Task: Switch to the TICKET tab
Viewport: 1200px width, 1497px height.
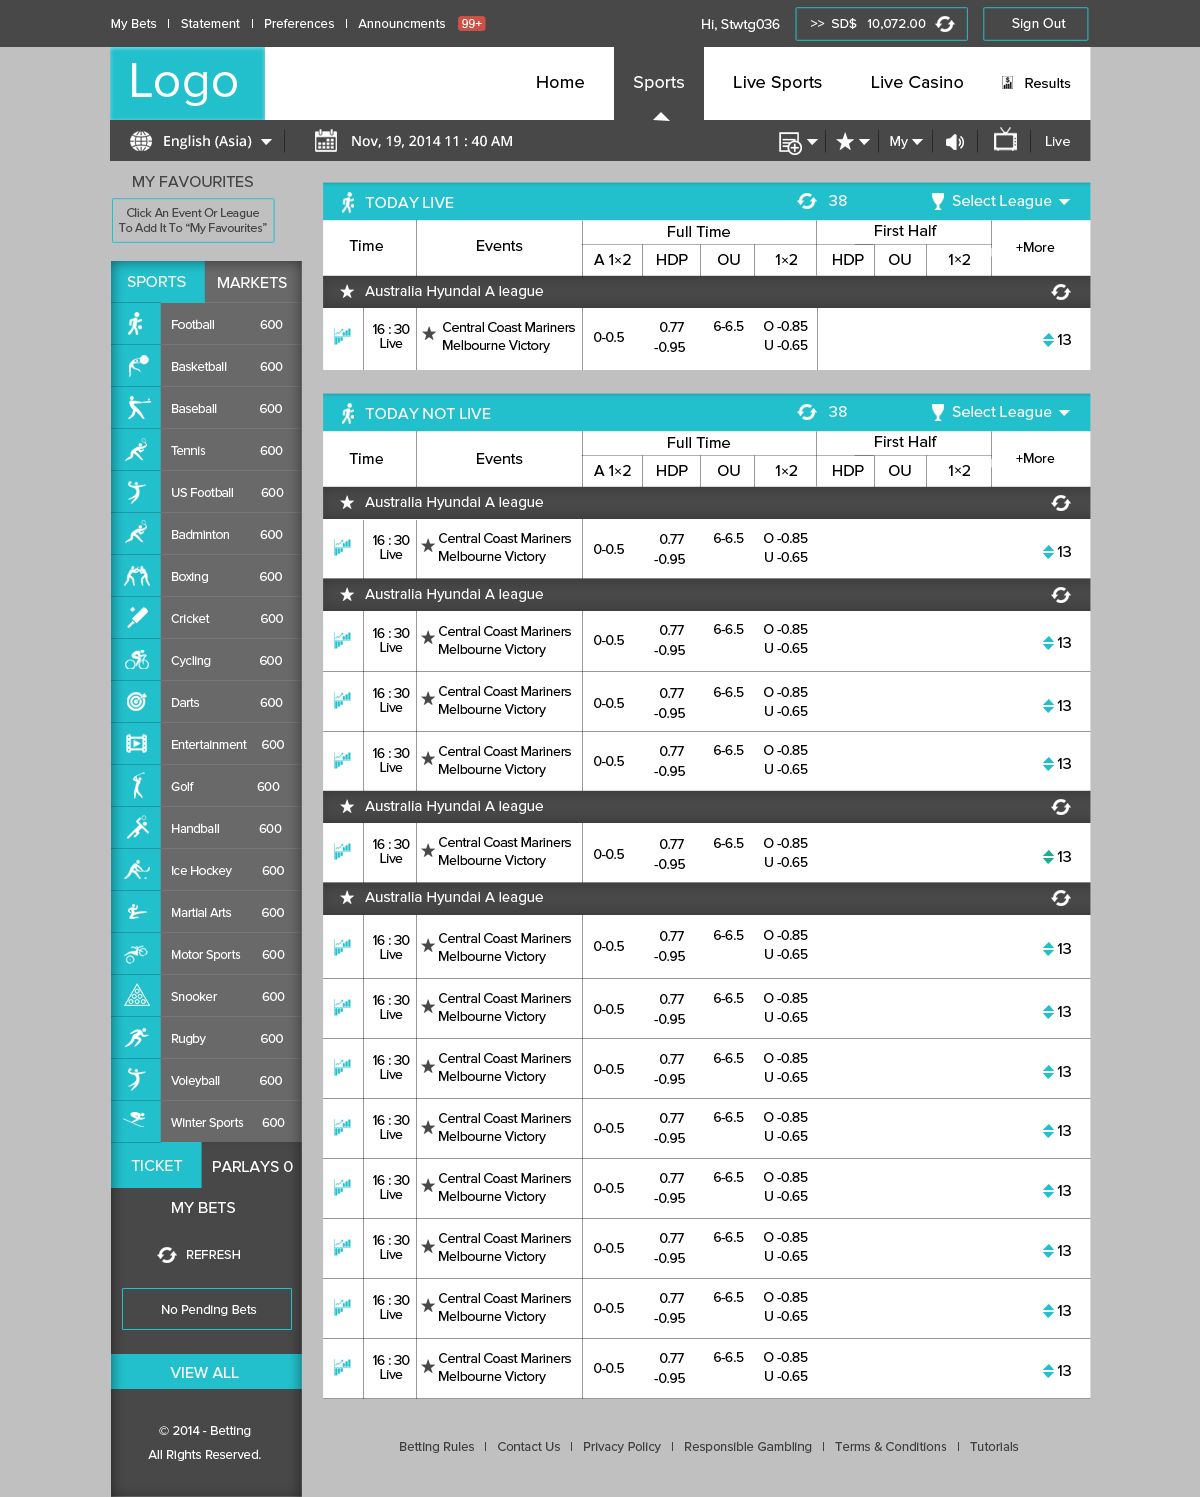Action: pos(157,1166)
